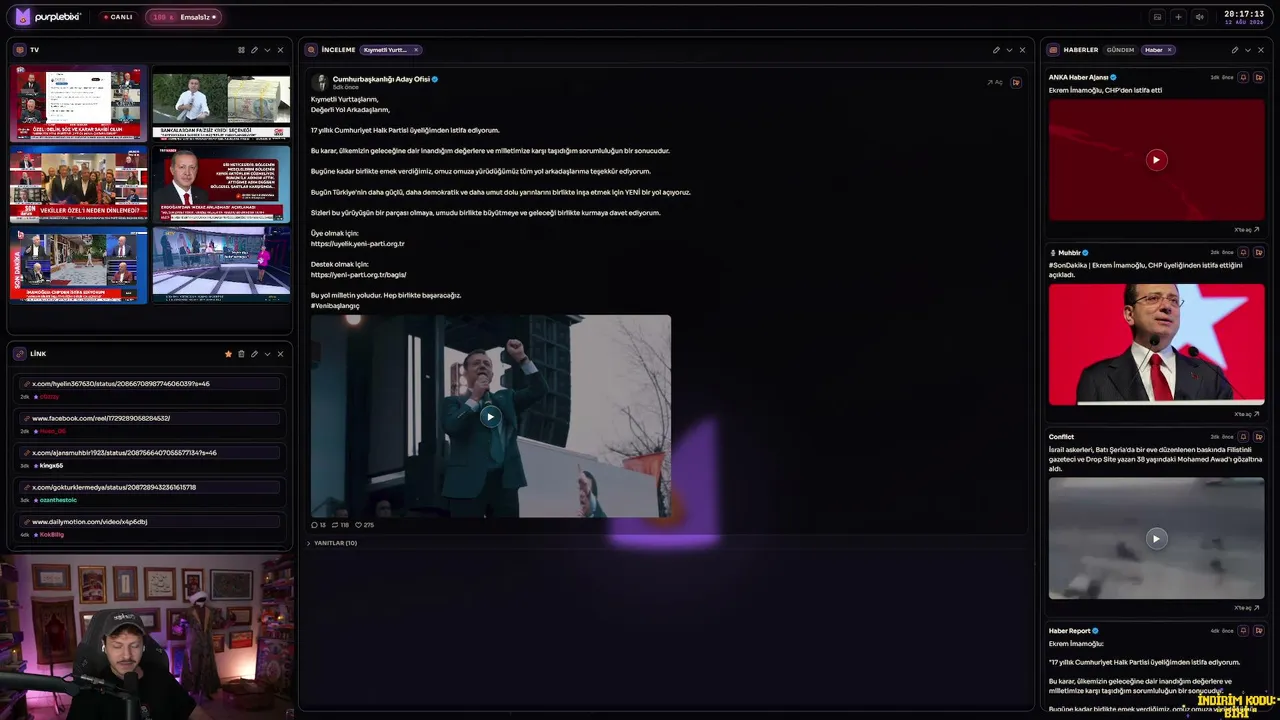
Task: Close the Haber tab
Action: [x=1169, y=50]
